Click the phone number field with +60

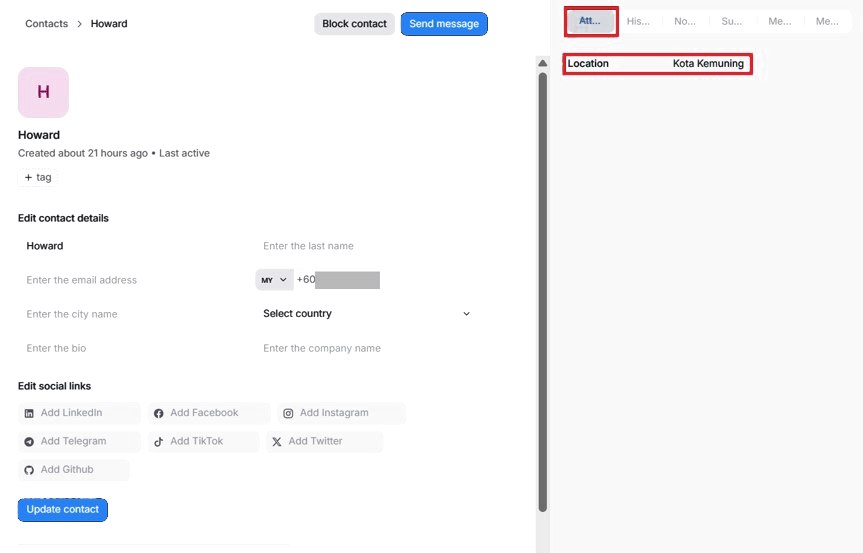[338, 280]
